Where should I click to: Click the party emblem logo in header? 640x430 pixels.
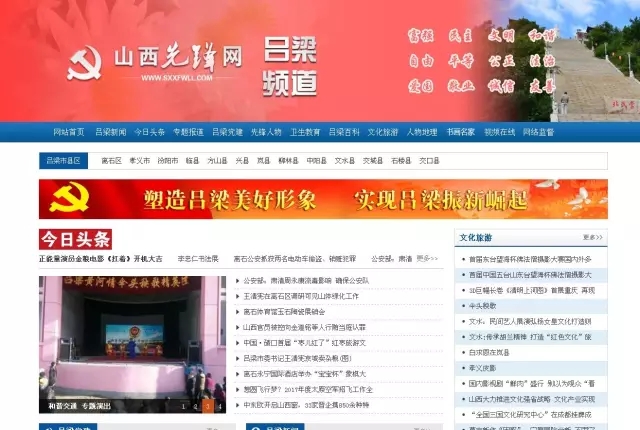click(84, 64)
